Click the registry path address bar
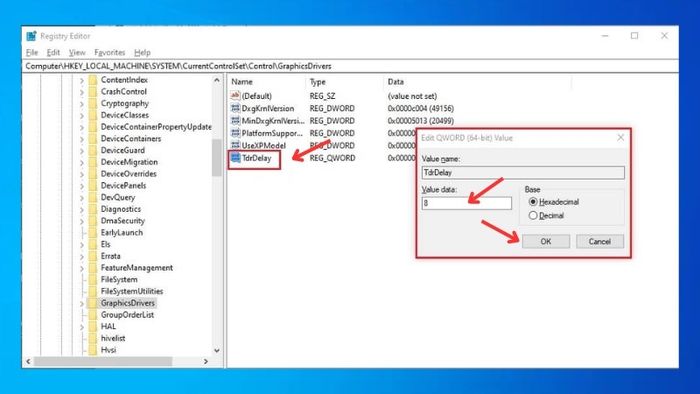The image size is (700, 394). (350, 66)
